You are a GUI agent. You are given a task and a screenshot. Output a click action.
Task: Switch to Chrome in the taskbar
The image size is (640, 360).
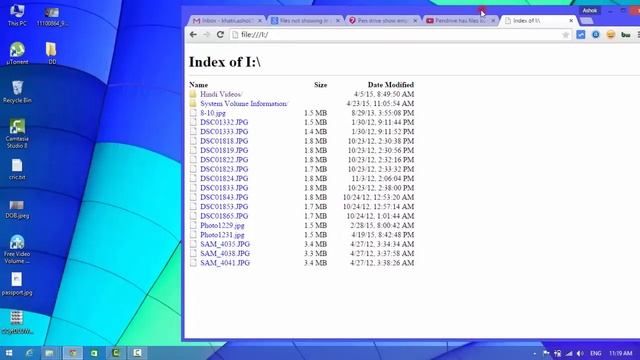(x=73, y=353)
